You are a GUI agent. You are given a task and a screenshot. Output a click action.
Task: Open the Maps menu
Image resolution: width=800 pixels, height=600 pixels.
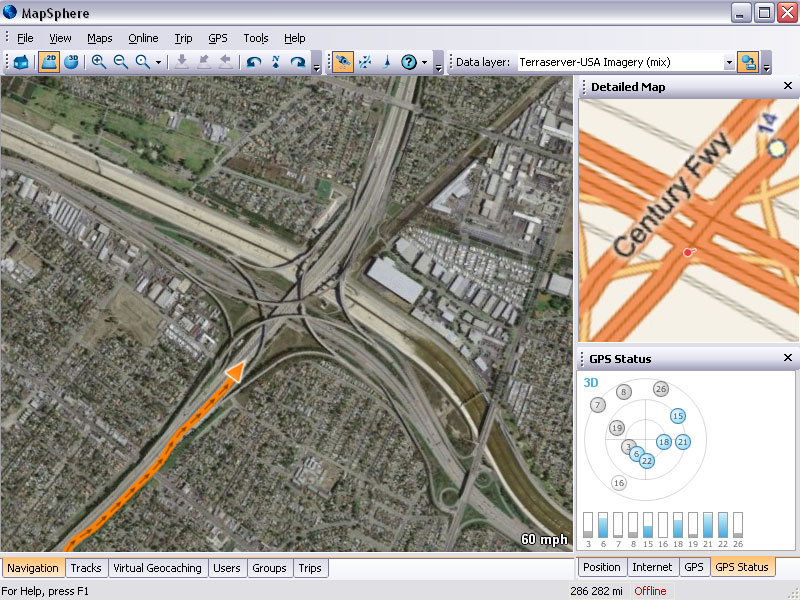point(99,38)
